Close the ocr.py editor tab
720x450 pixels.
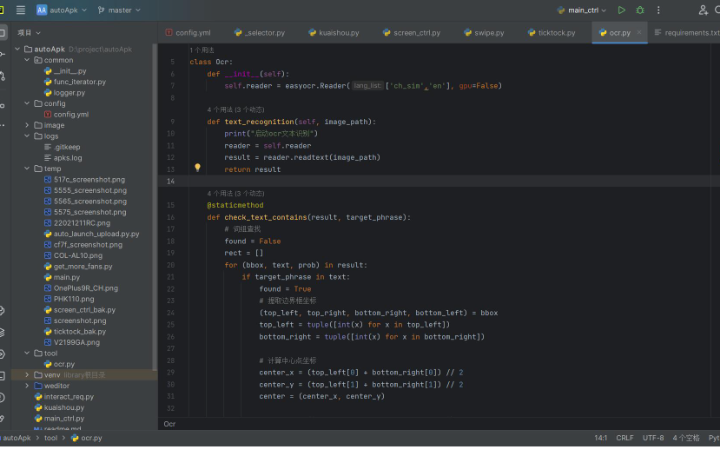pos(639,32)
